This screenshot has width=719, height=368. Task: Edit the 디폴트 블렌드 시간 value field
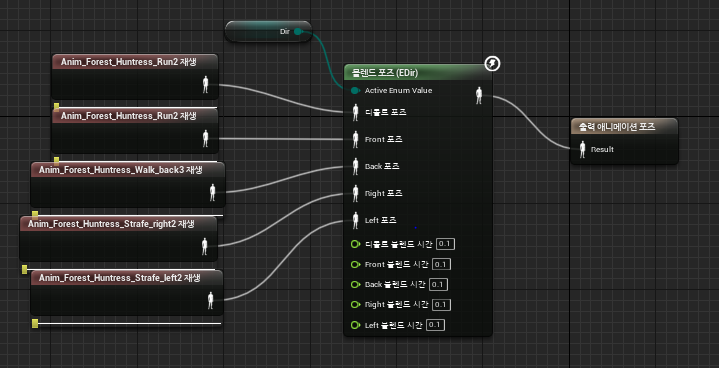click(445, 244)
